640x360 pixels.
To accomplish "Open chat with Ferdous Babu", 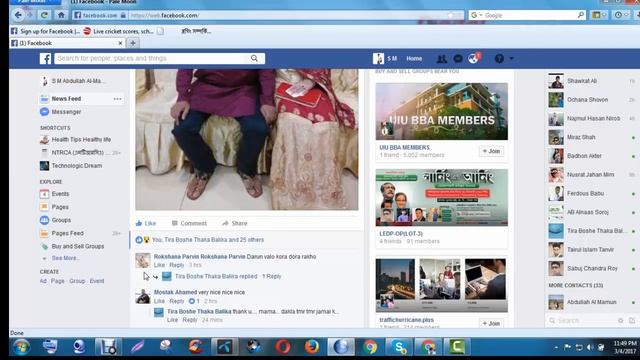I will [592, 193].
